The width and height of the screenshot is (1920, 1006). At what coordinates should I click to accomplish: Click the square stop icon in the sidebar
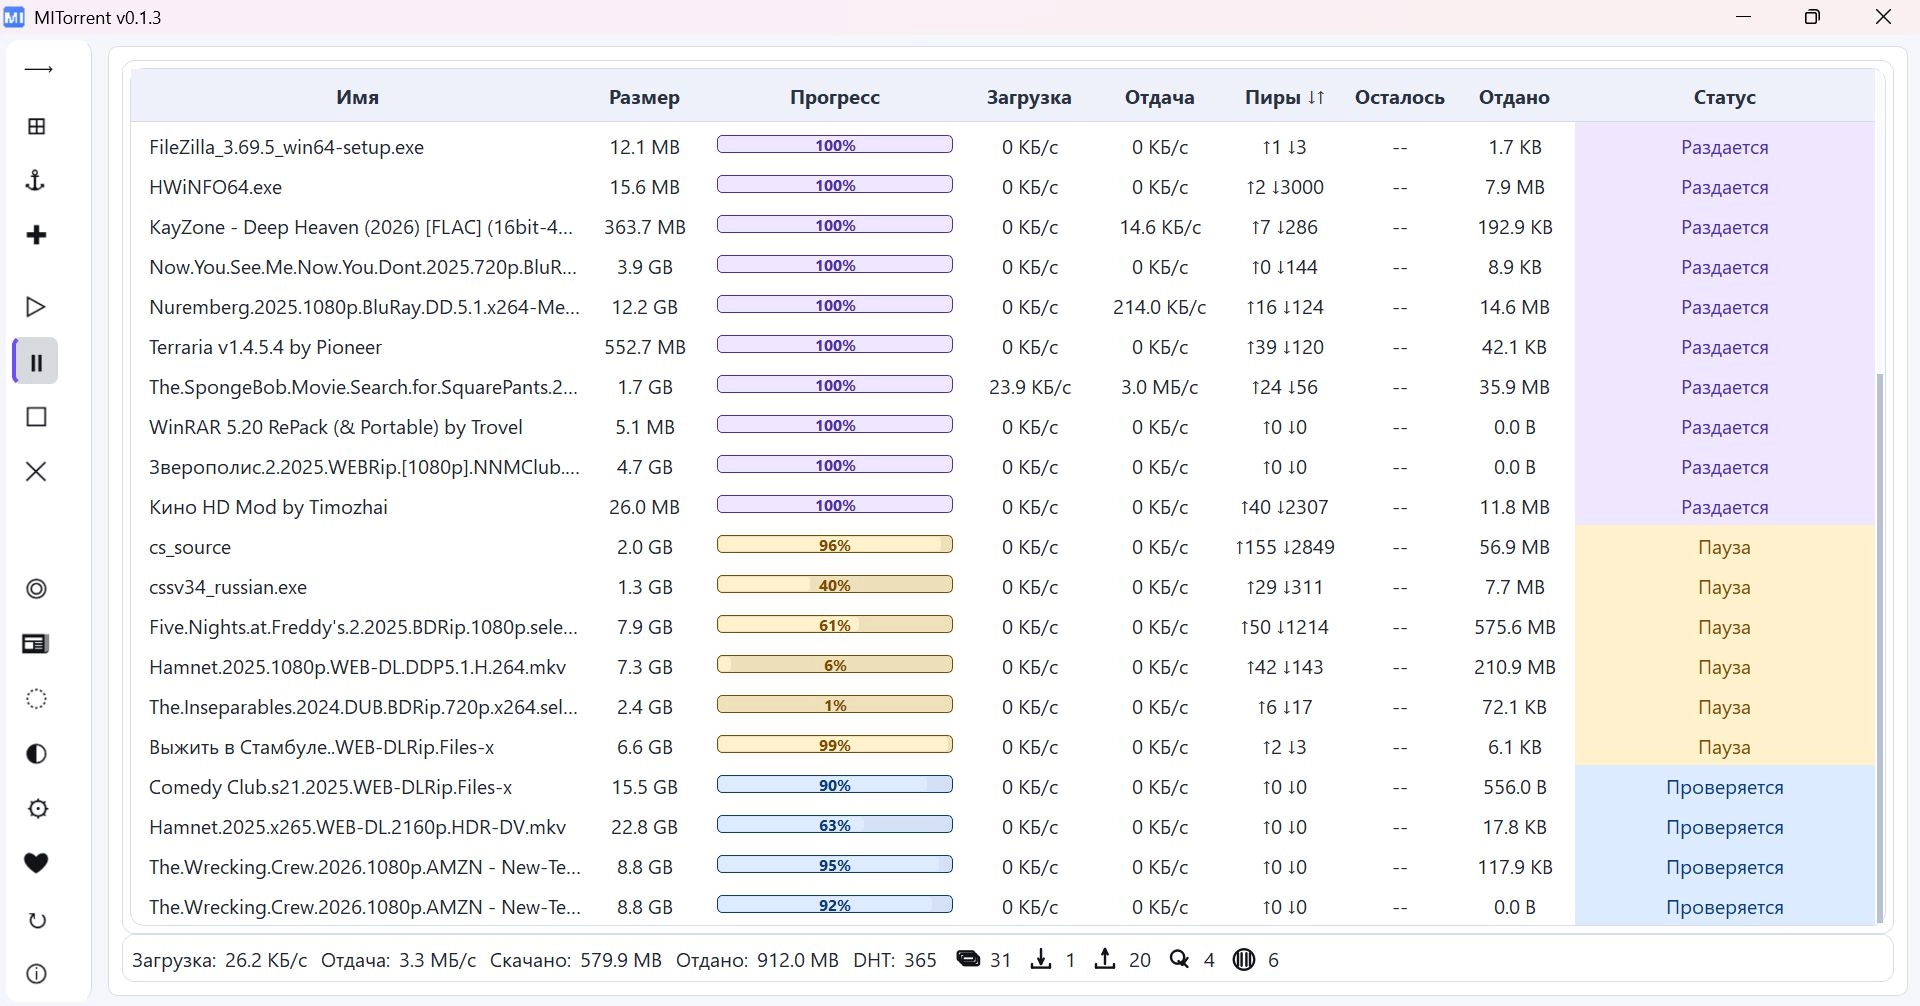pyautogui.click(x=36, y=417)
